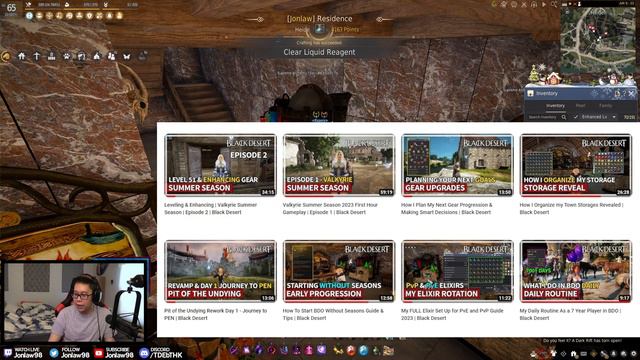The width and height of the screenshot is (640, 360).
Task: Switch to the Pearl tab
Action: point(580,106)
